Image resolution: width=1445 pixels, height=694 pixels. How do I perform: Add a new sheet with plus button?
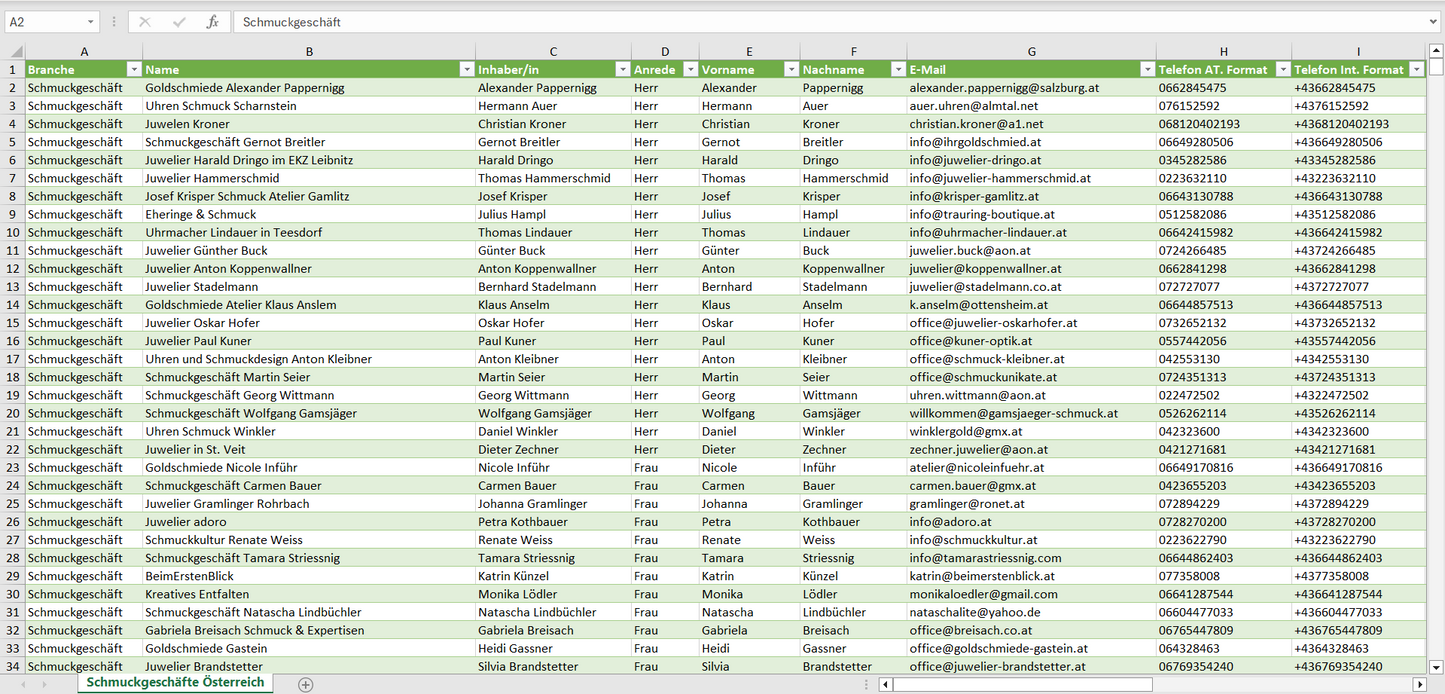pos(306,685)
